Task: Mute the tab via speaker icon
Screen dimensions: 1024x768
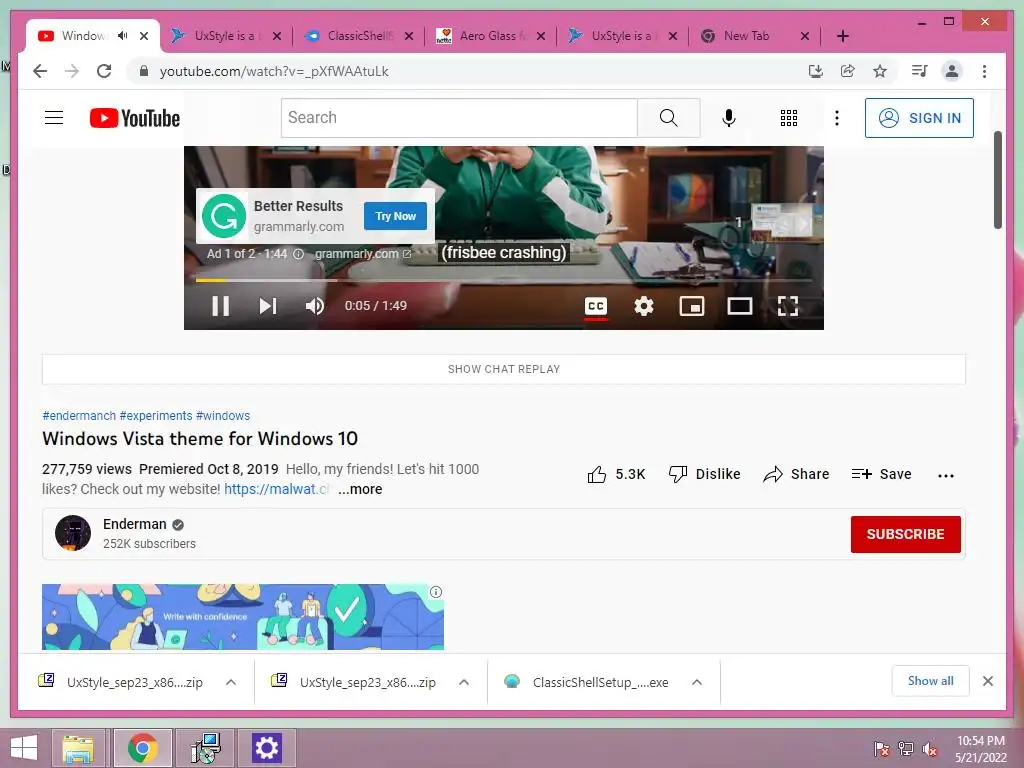Action: (x=122, y=35)
